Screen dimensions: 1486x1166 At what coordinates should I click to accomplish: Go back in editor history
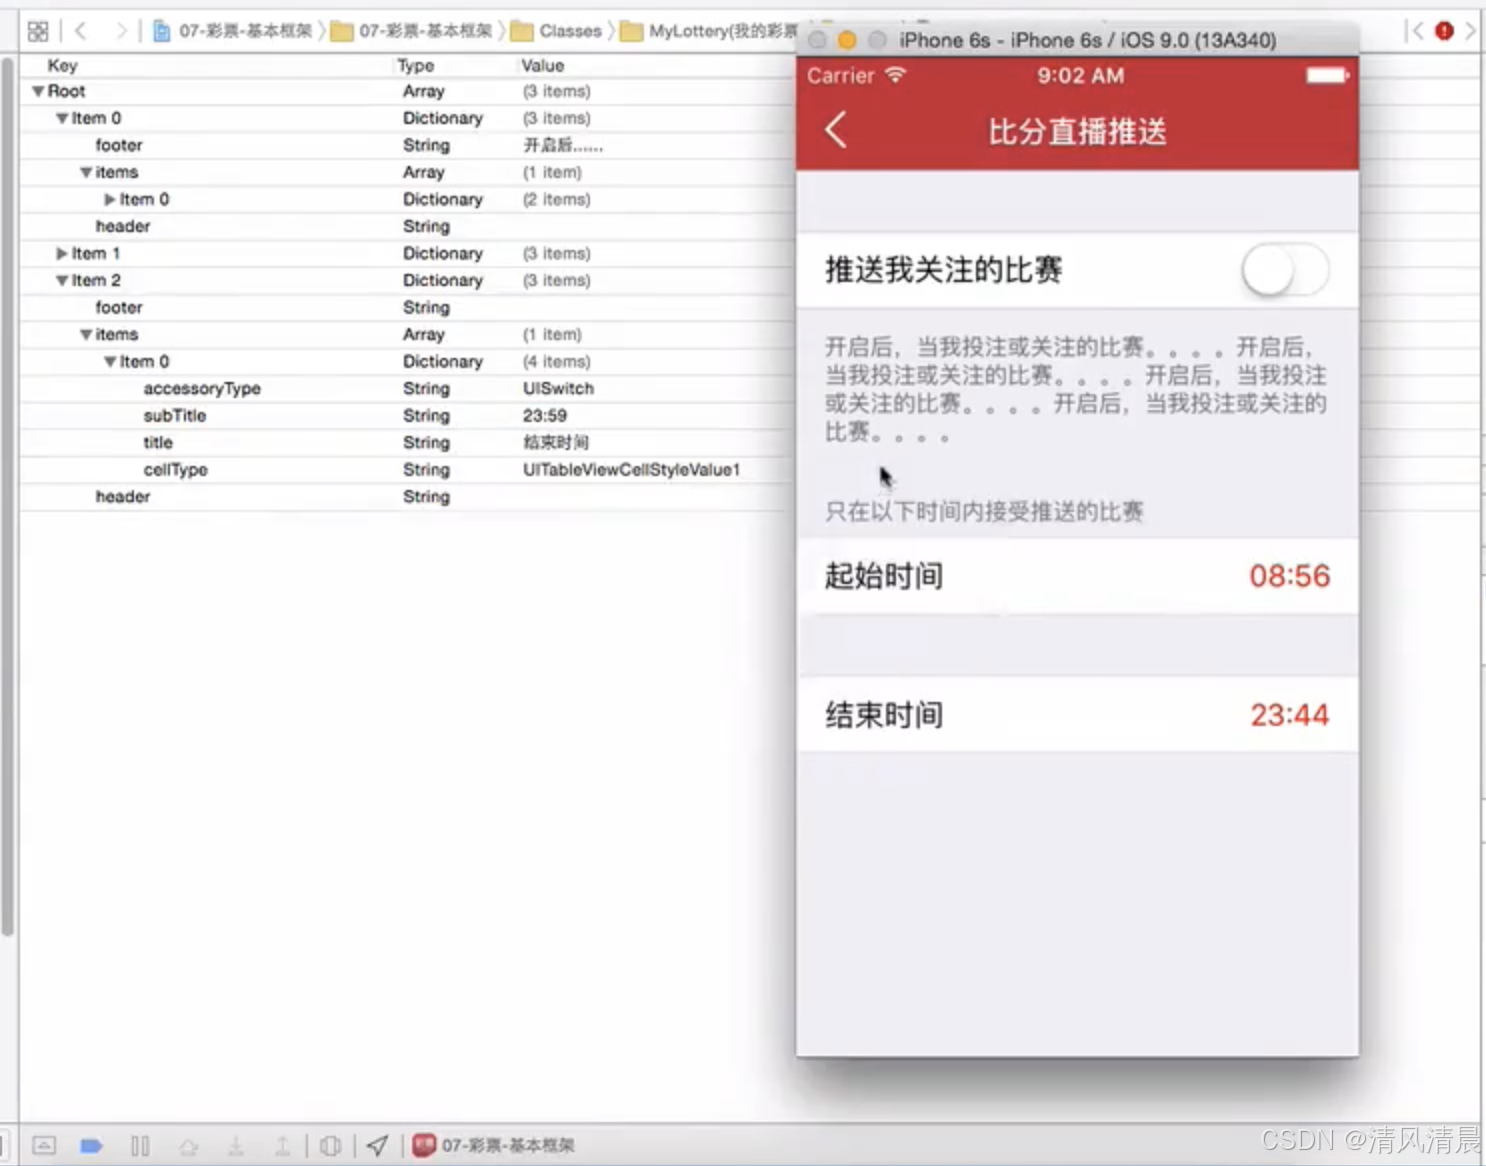click(81, 31)
